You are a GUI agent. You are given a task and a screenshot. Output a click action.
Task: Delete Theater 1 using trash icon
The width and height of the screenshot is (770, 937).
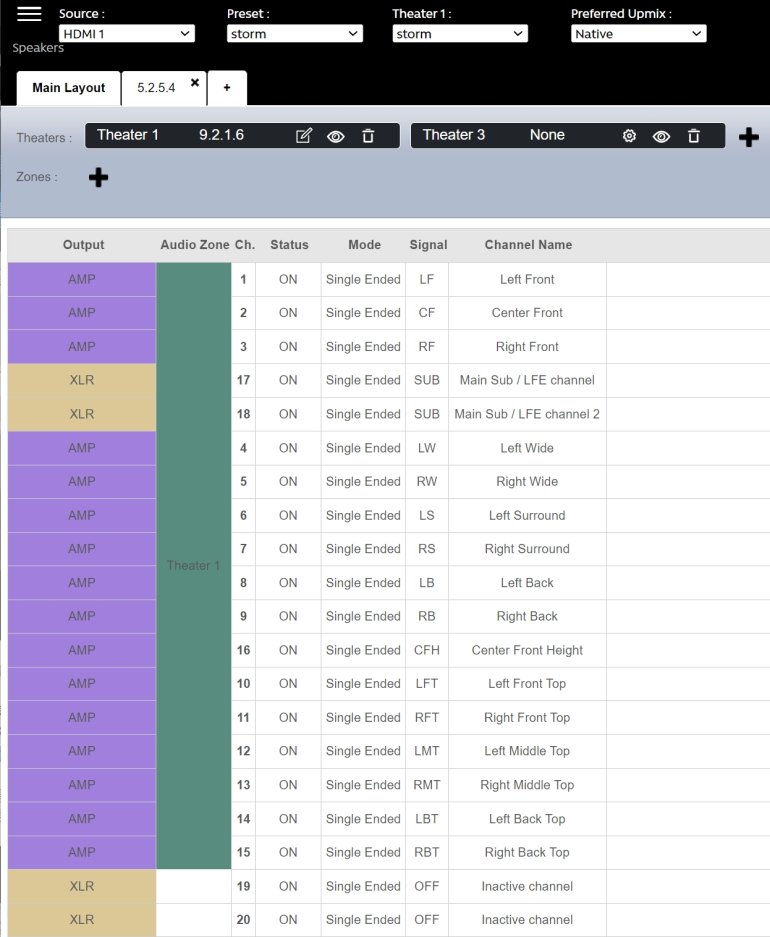tap(368, 136)
